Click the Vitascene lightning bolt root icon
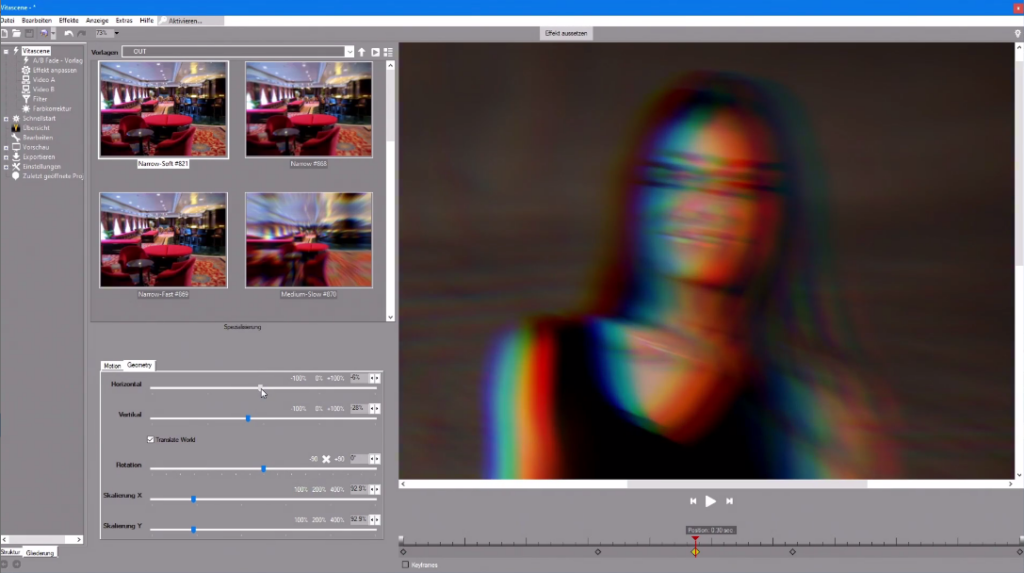The width and height of the screenshot is (1024, 573). (x=16, y=51)
